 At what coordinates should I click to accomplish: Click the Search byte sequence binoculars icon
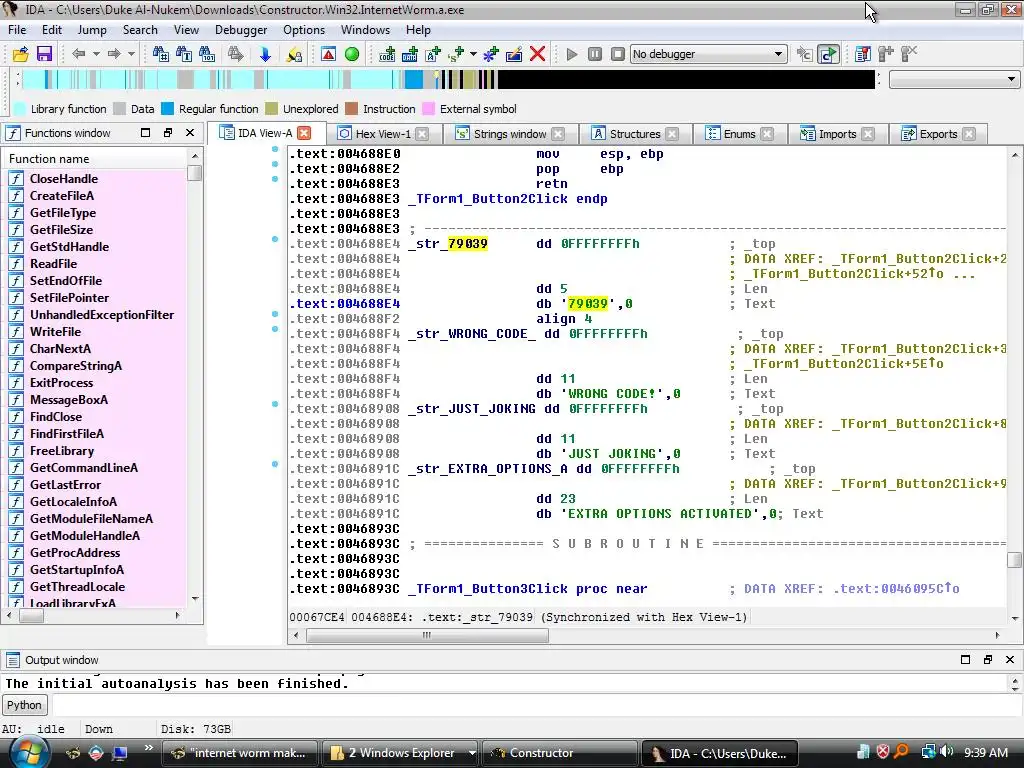click(x=207, y=54)
